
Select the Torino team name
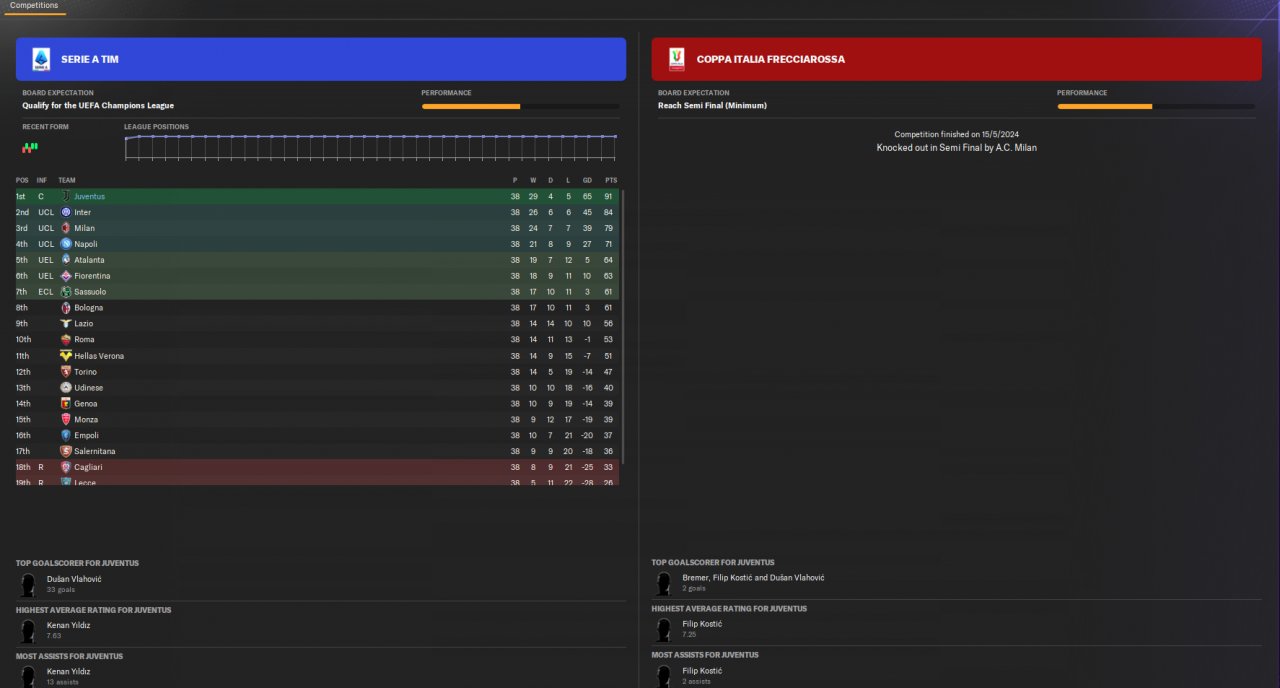85,372
